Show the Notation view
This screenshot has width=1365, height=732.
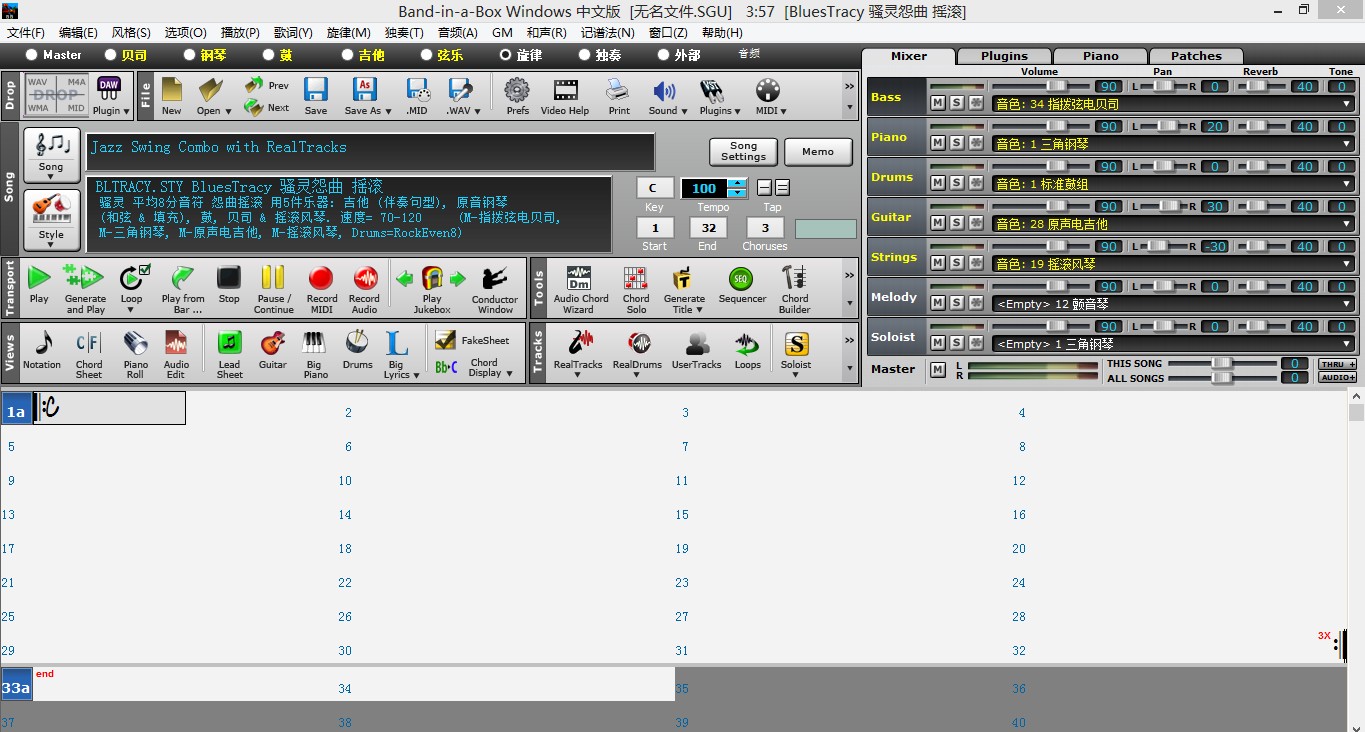(x=42, y=351)
